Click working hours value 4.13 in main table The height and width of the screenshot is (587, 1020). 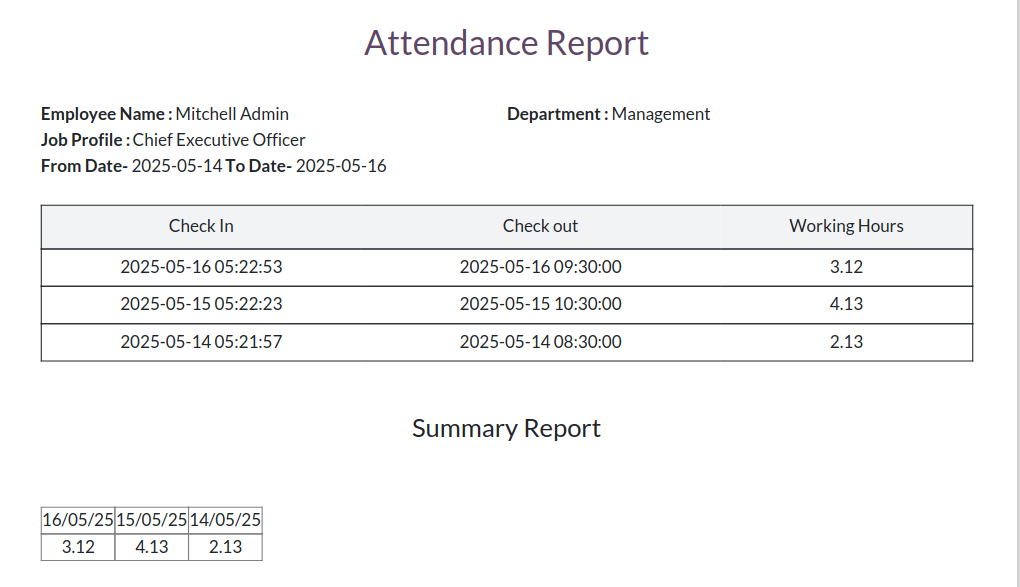[846, 304]
